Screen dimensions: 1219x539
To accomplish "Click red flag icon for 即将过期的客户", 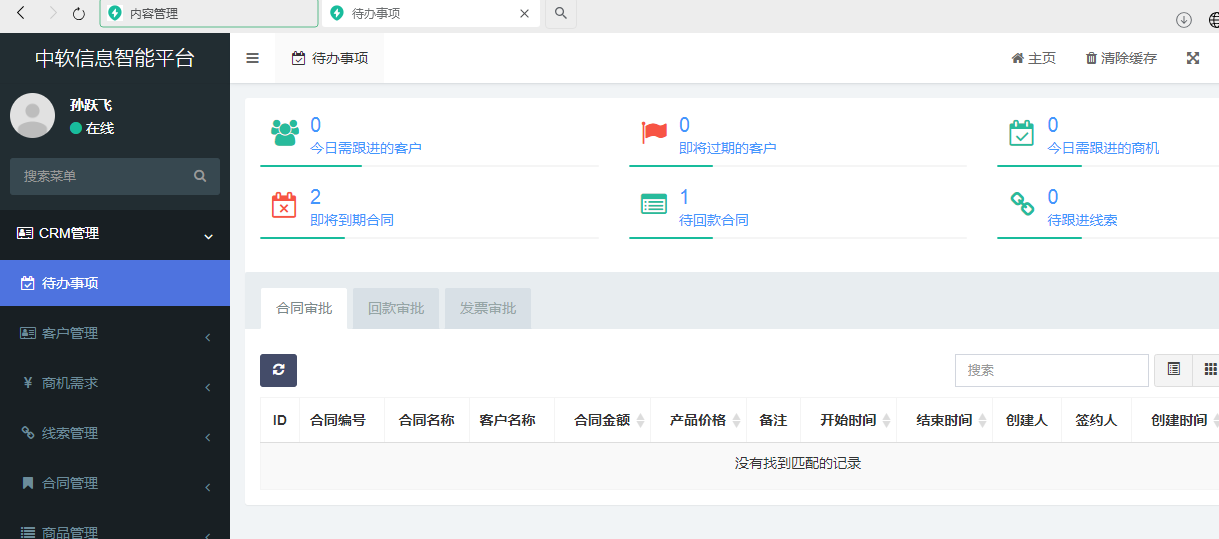I will (x=654, y=132).
